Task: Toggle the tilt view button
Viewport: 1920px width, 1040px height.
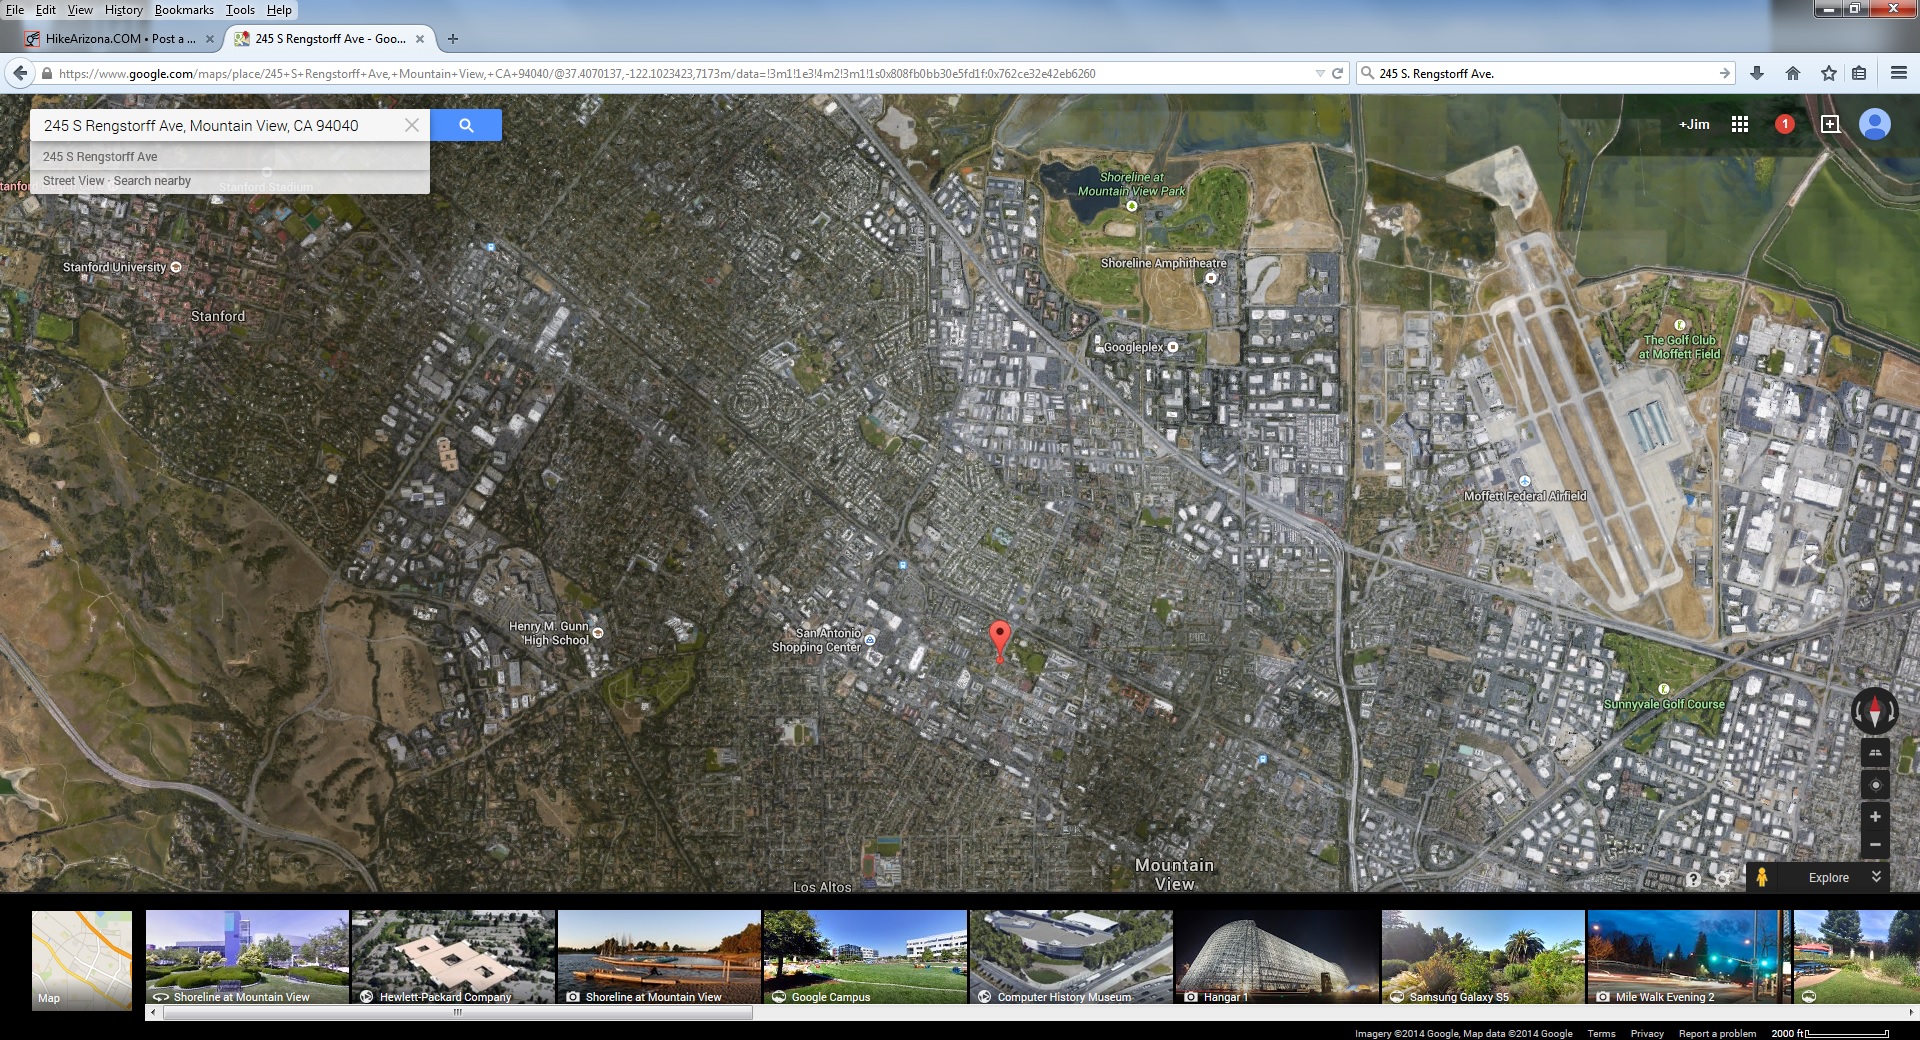Action: tap(1875, 752)
